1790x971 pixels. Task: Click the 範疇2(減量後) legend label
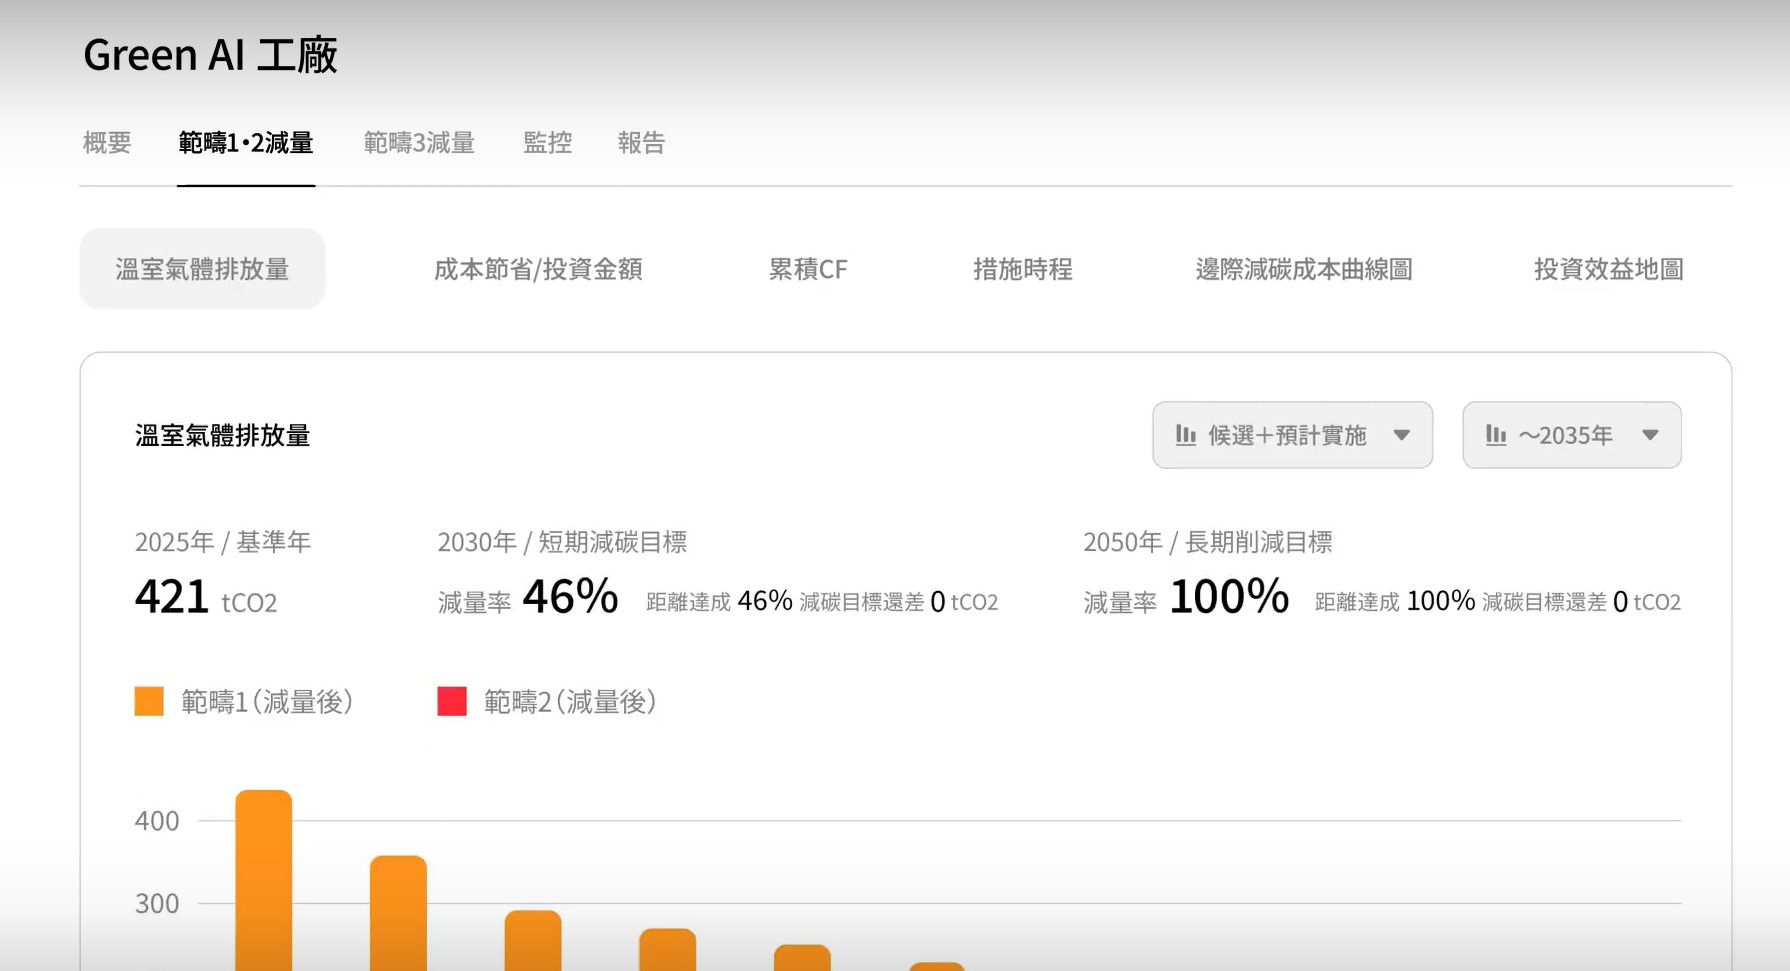(x=570, y=702)
